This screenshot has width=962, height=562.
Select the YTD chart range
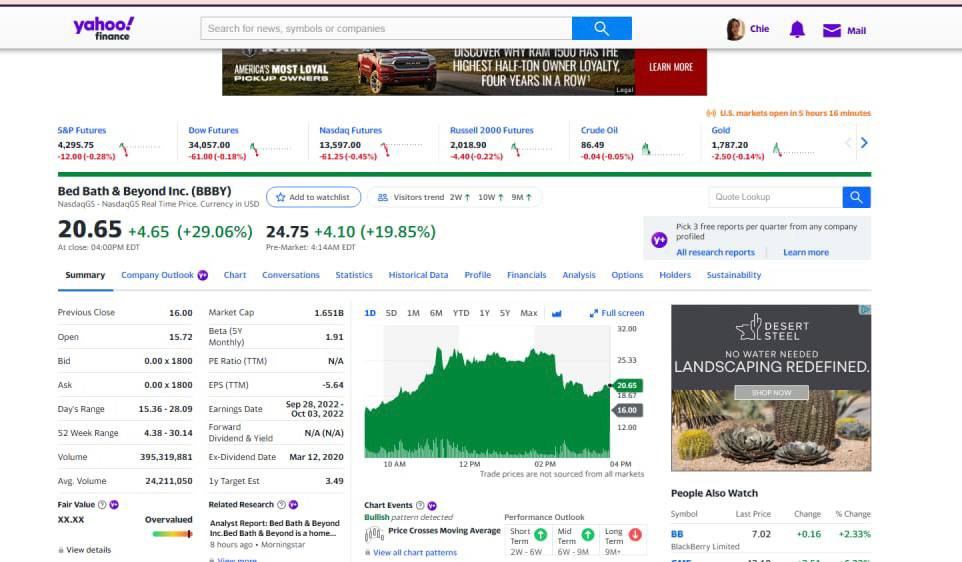(461, 314)
